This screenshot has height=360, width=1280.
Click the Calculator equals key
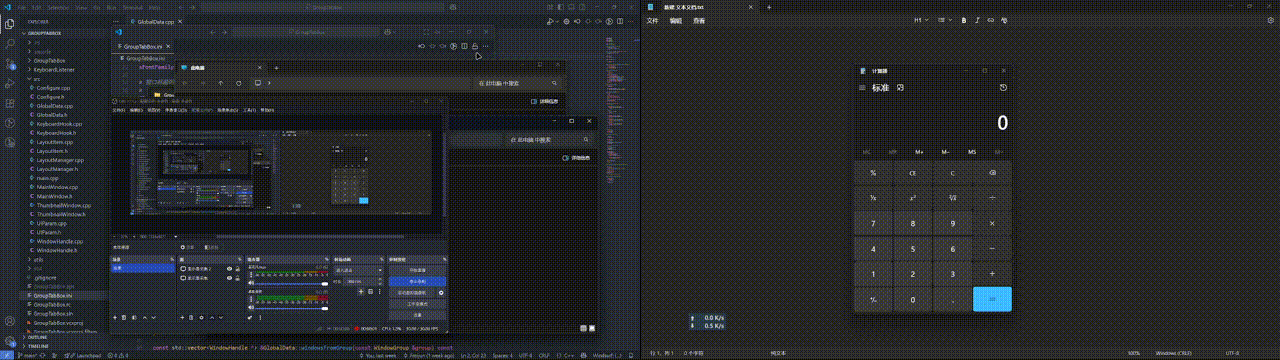click(992, 299)
